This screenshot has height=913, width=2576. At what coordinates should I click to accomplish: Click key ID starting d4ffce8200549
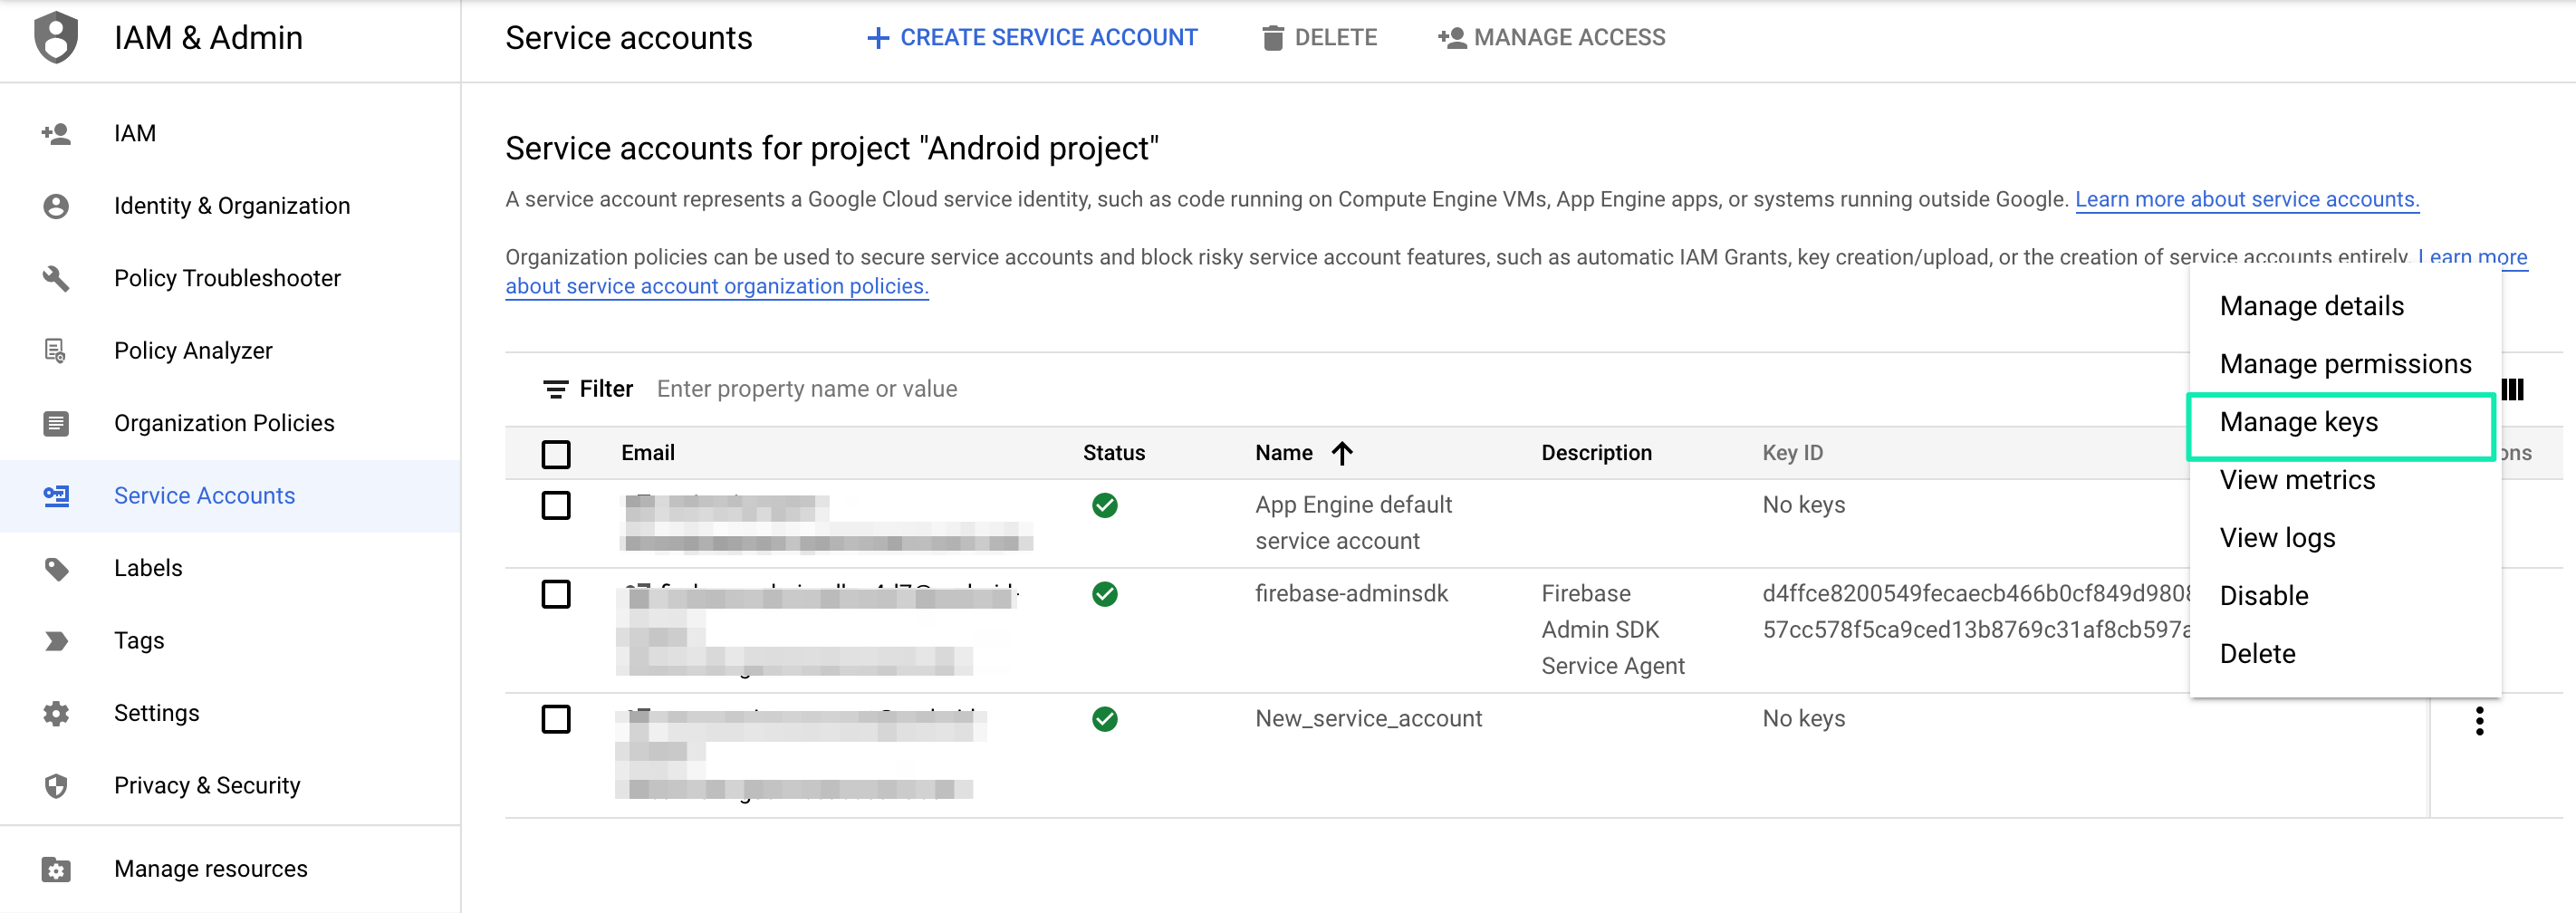pos(1975,594)
